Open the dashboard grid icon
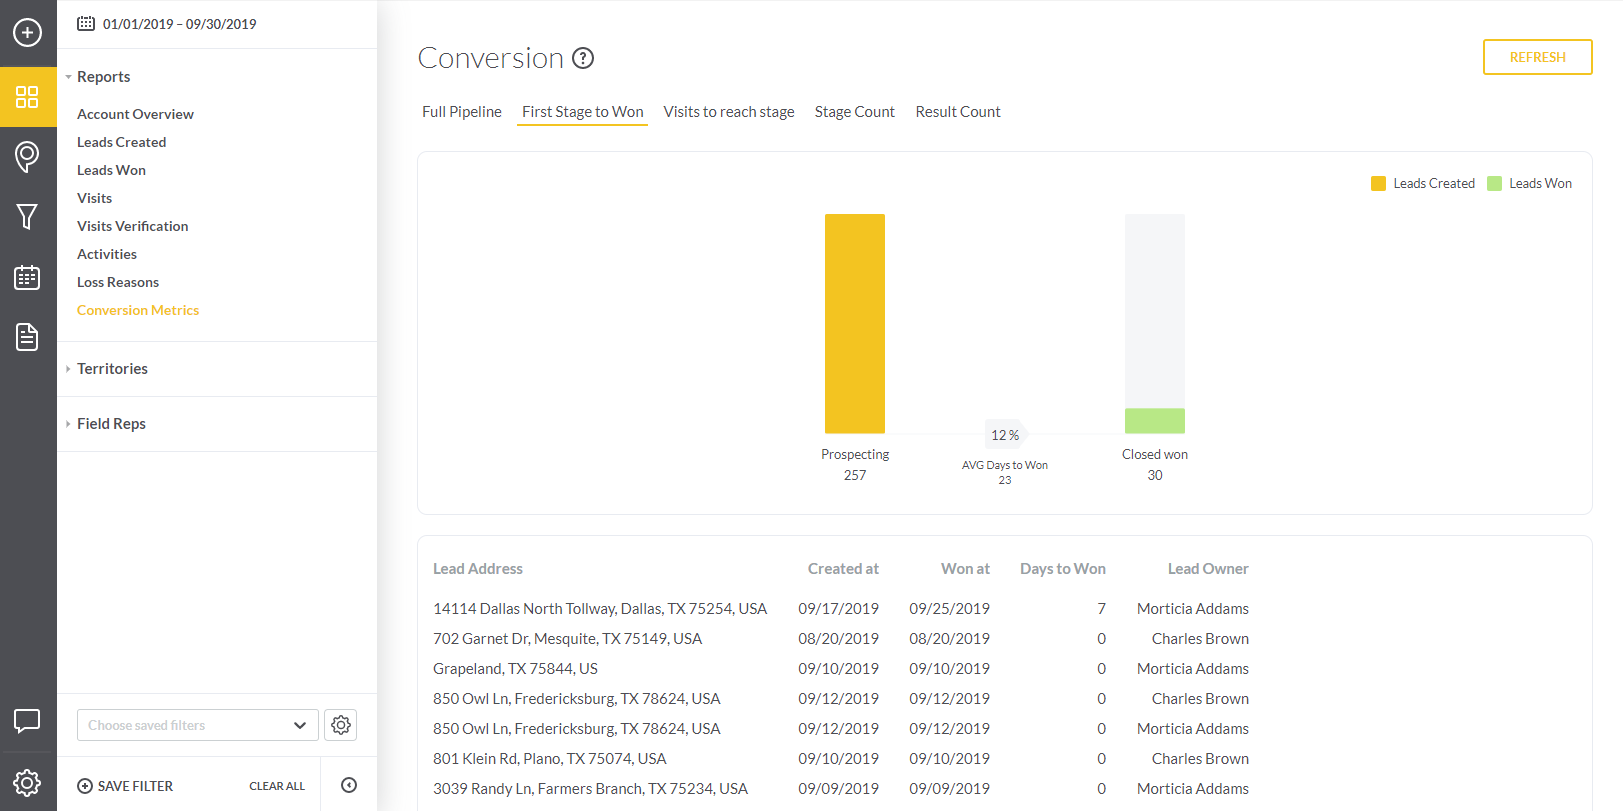This screenshot has height=811, width=1623. (x=27, y=97)
